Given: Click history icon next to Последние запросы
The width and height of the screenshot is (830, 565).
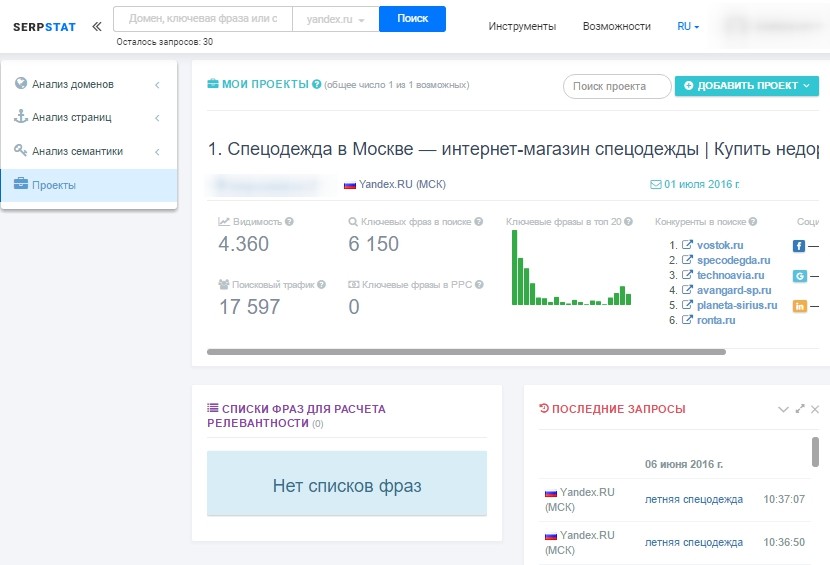Looking at the screenshot, I should pyautogui.click(x=544, y=408).
